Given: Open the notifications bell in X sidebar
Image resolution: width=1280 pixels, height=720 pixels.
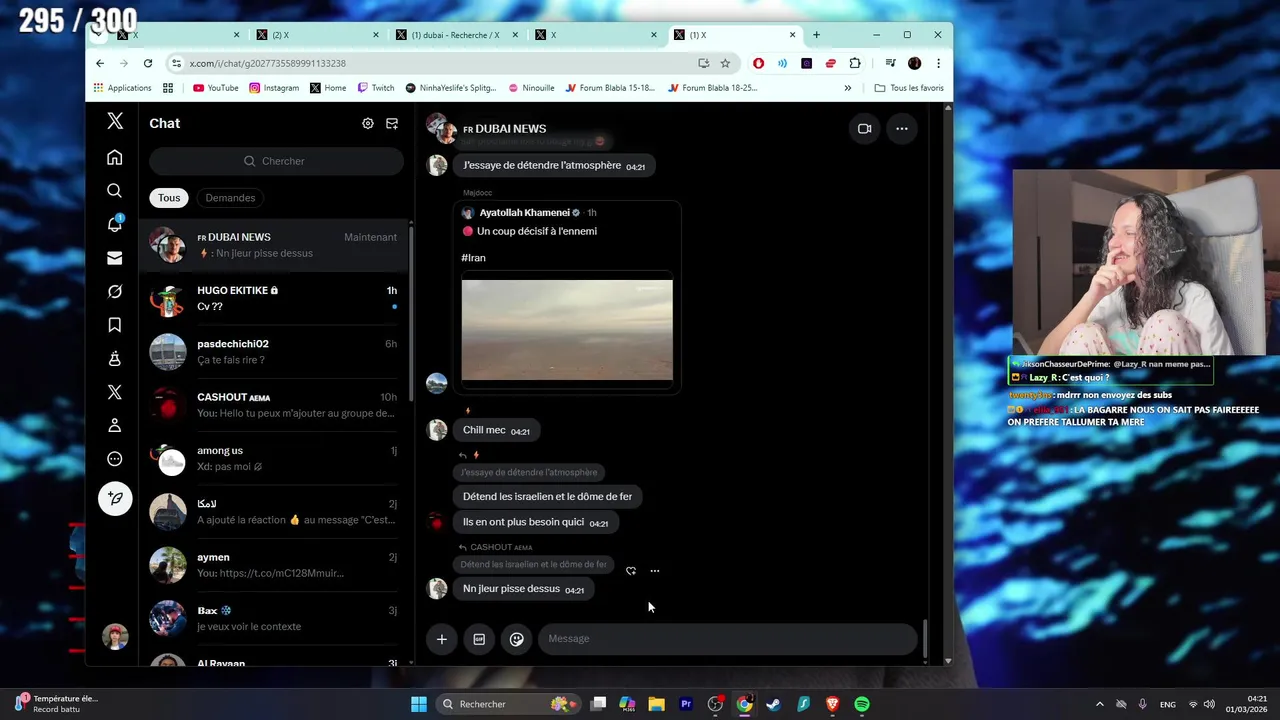Looking at the screenshot, I should coord(115,224).
